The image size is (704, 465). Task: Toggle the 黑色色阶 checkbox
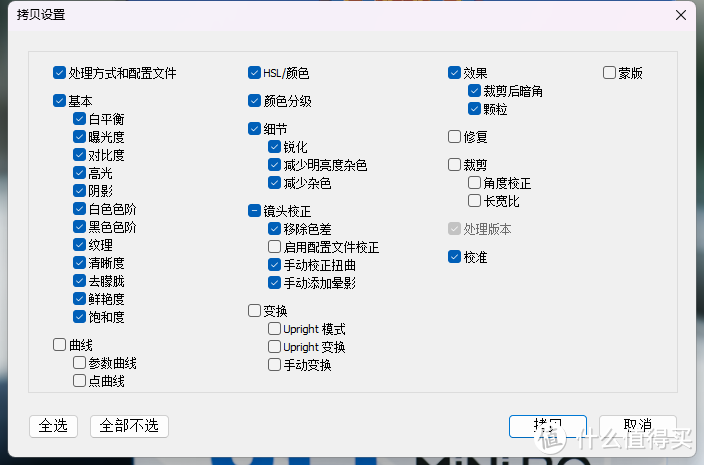(x=79, y=227)
